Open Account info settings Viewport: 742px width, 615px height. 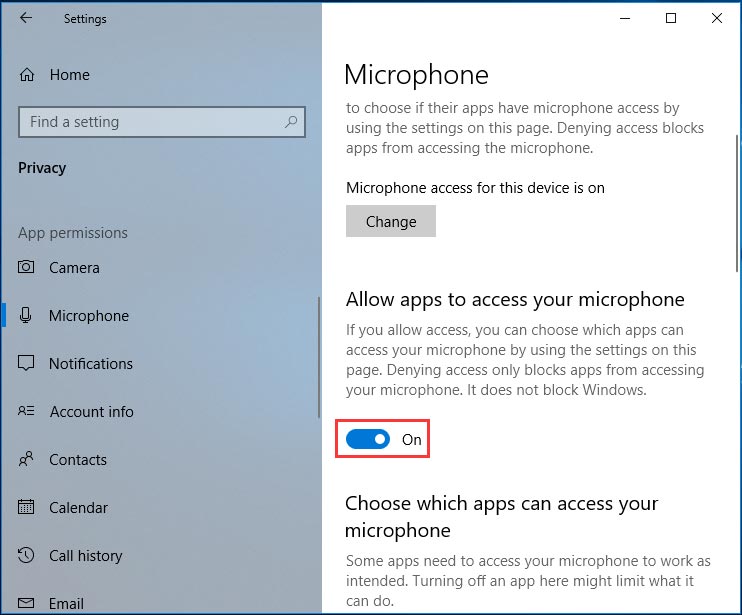[x=92, y=412]
